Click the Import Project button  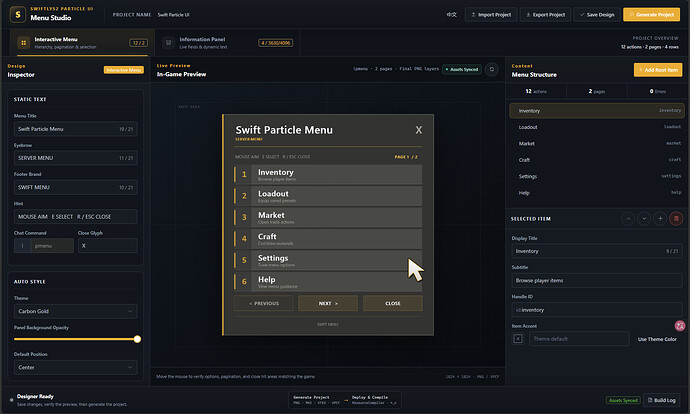point(491,15)
